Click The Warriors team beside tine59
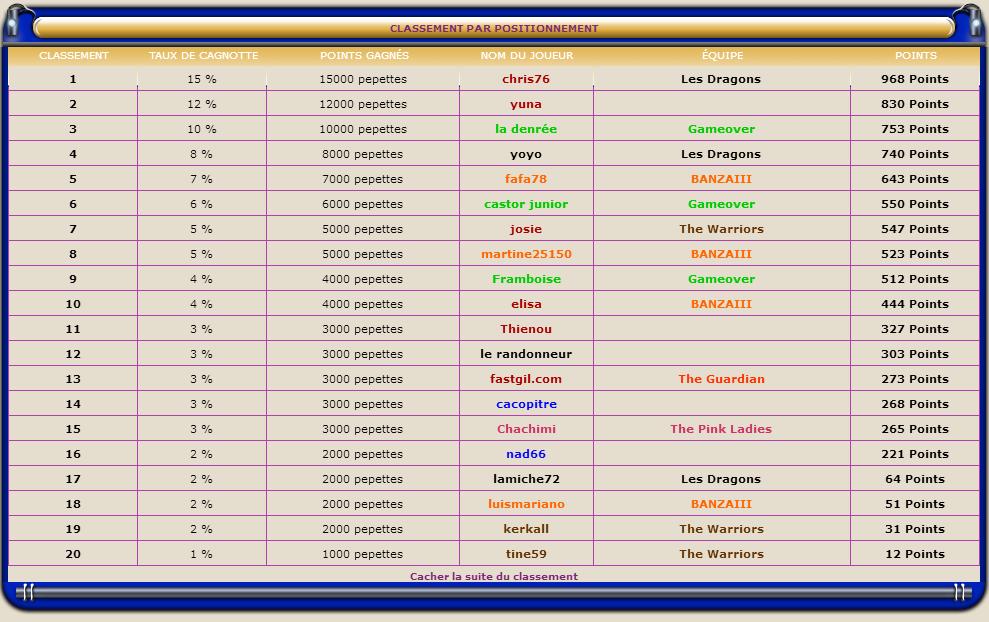Viewport: 989px width, 622px height. [720, 554]
